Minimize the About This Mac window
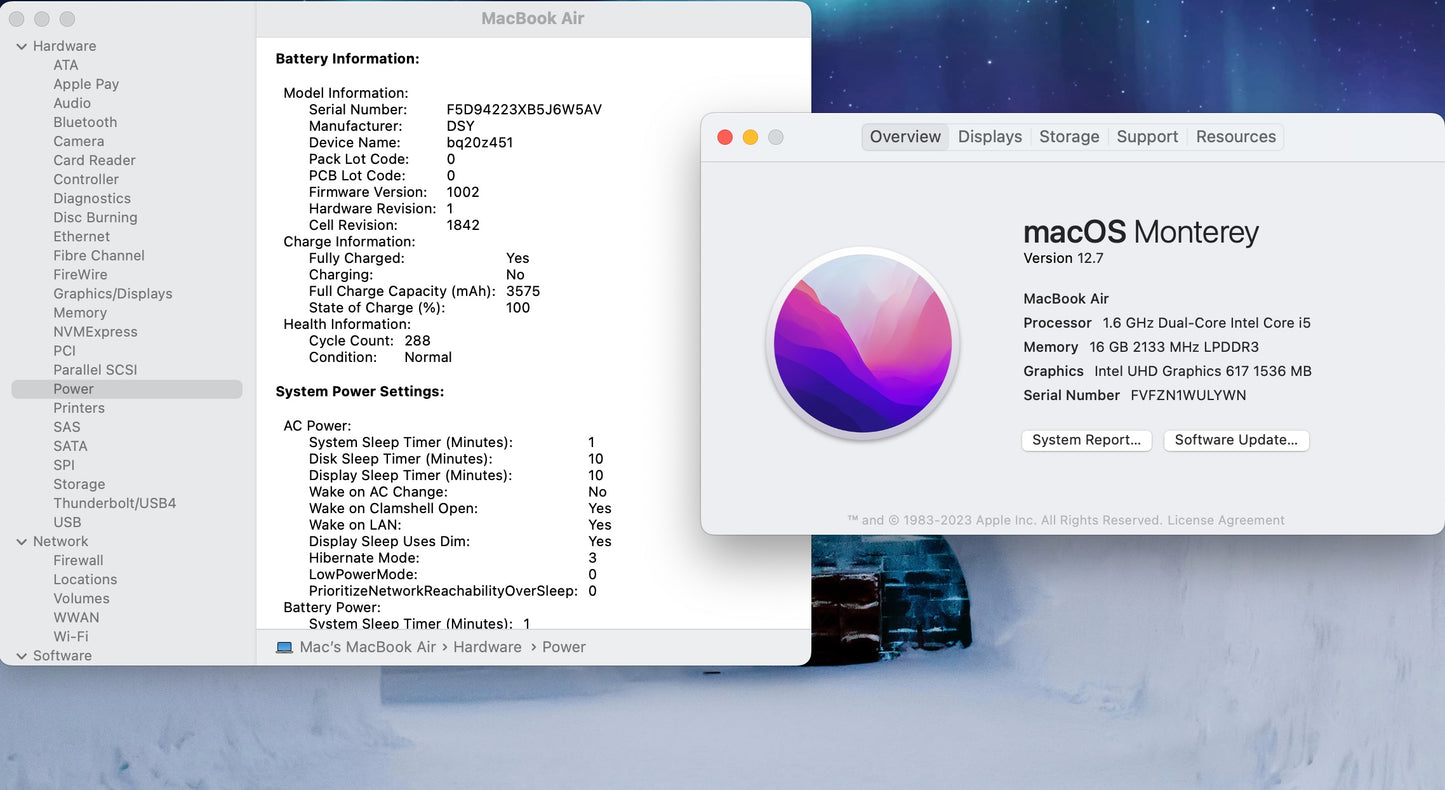Viewport: 1445px width, 790px height. pyautogui.click(x=750, y=137)
